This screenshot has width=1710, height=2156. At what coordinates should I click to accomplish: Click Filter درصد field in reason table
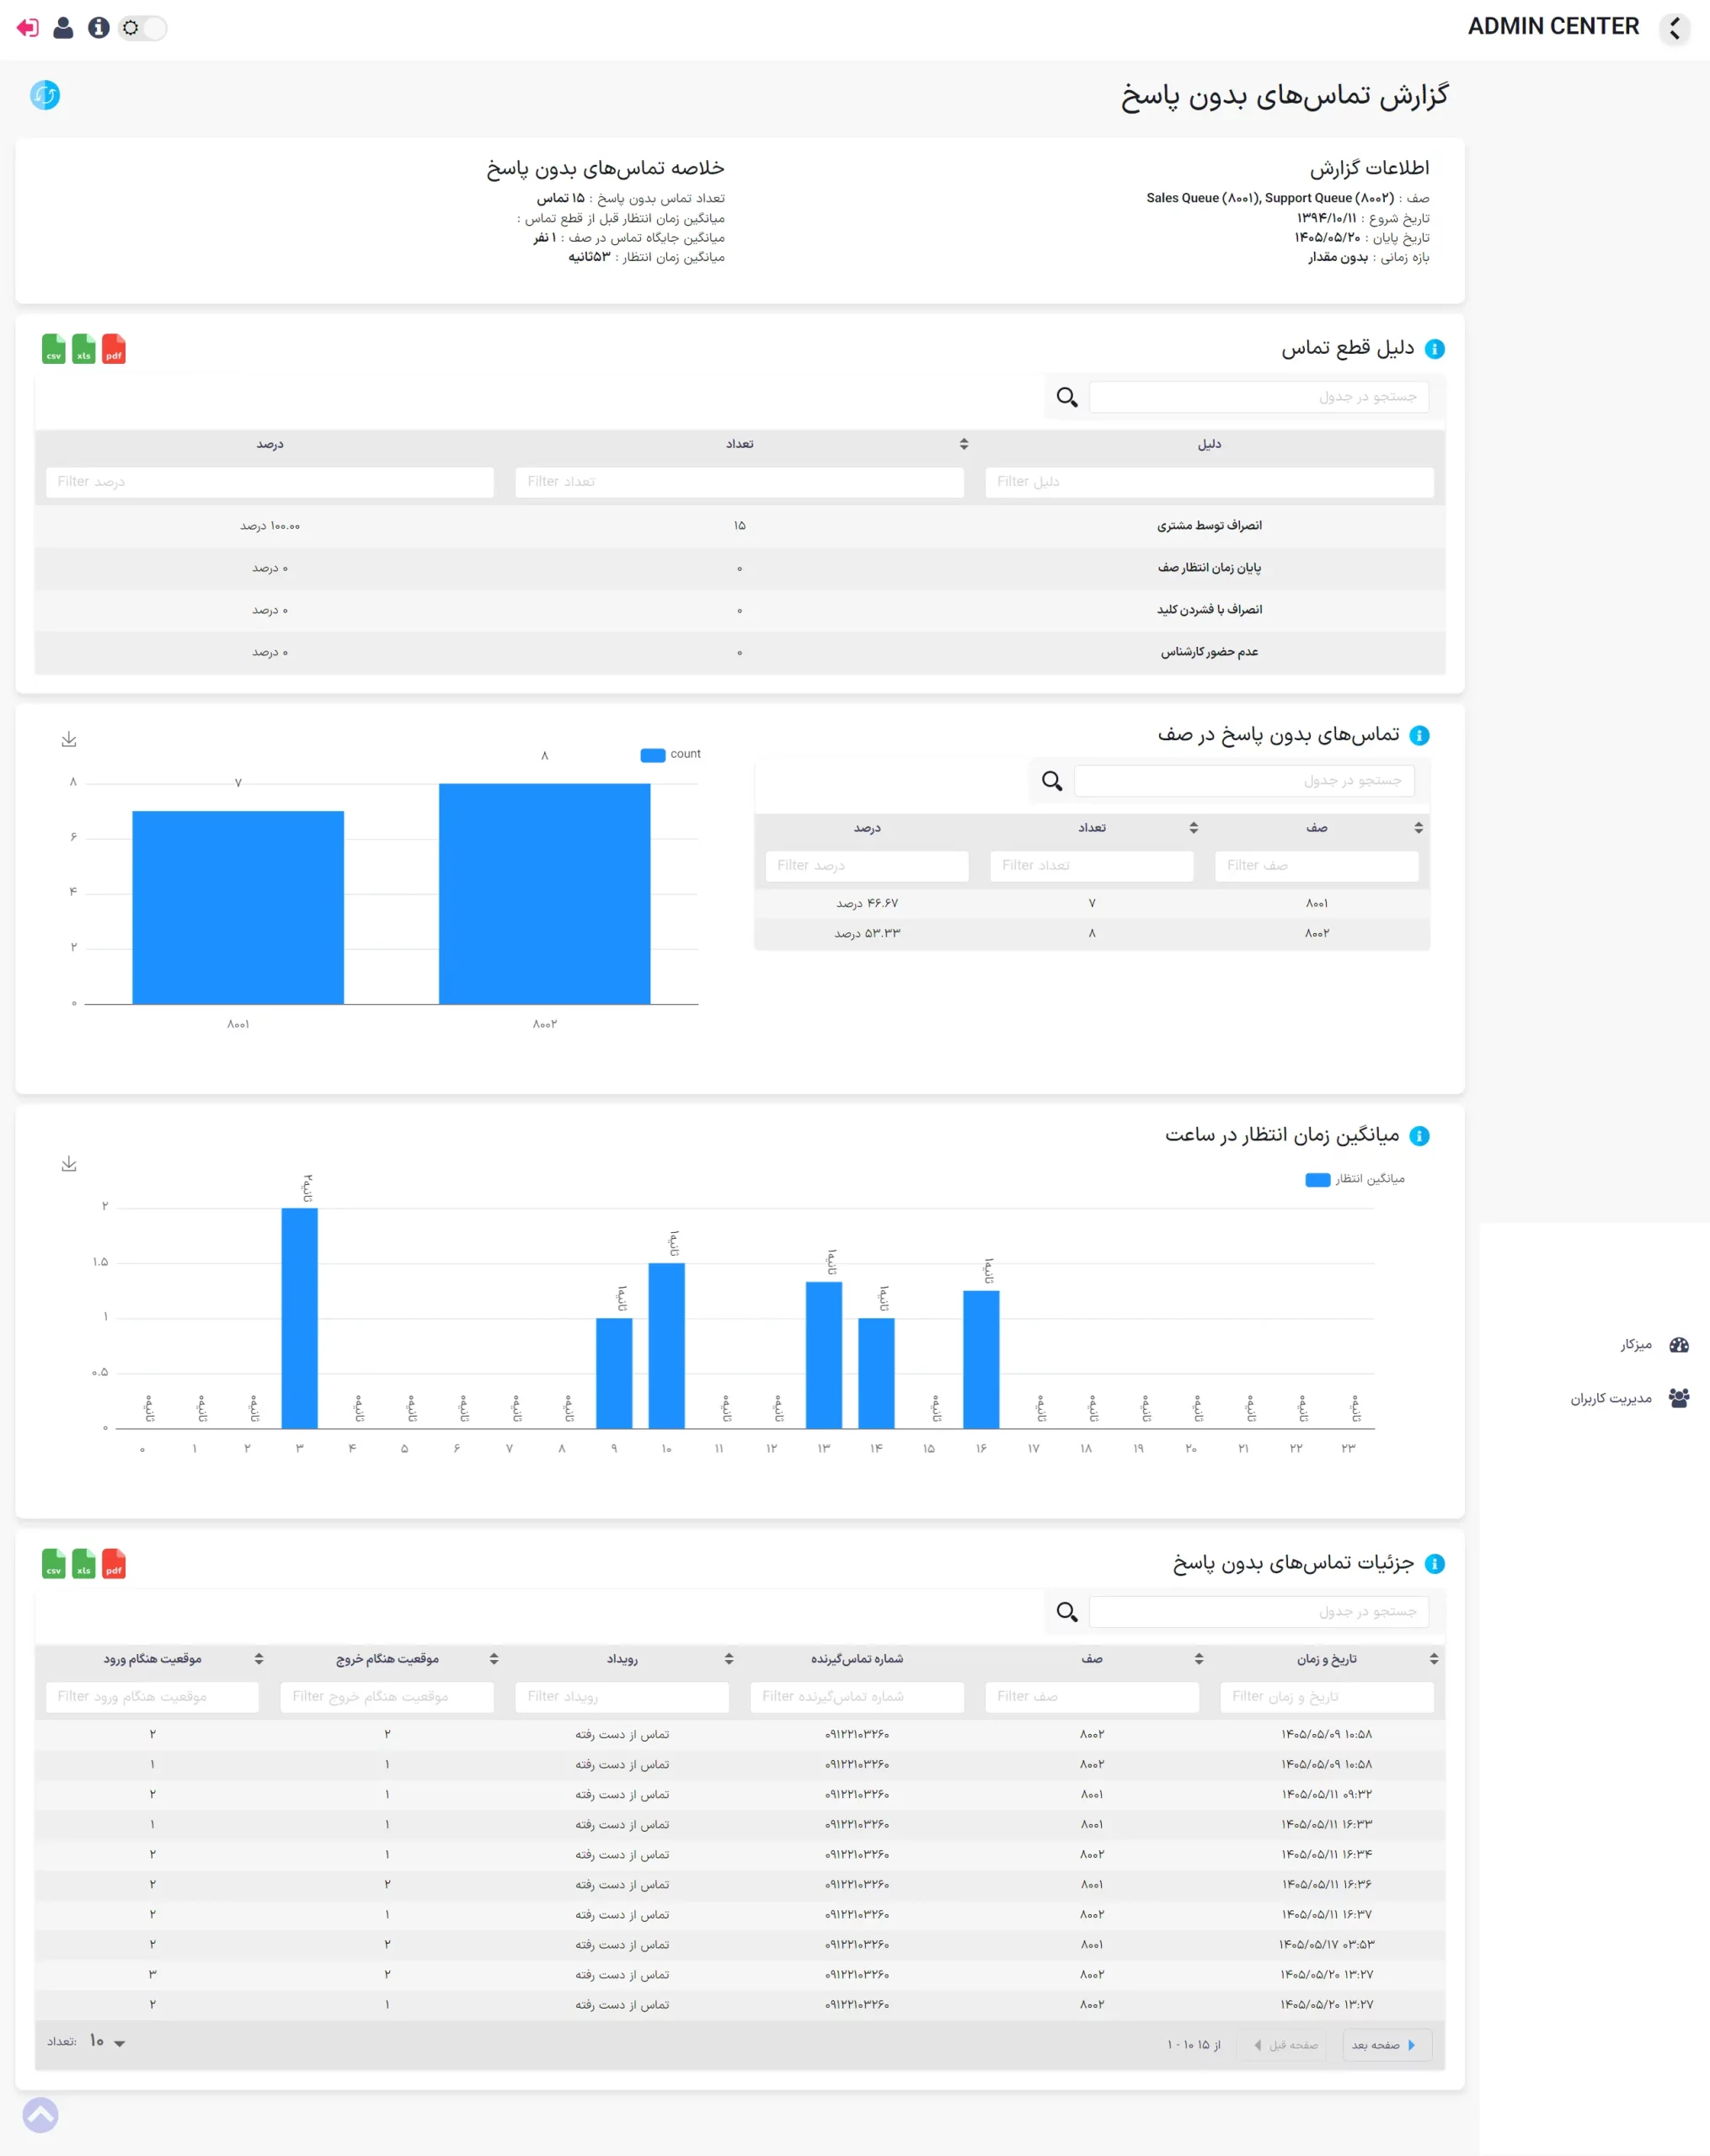[270, 482]
